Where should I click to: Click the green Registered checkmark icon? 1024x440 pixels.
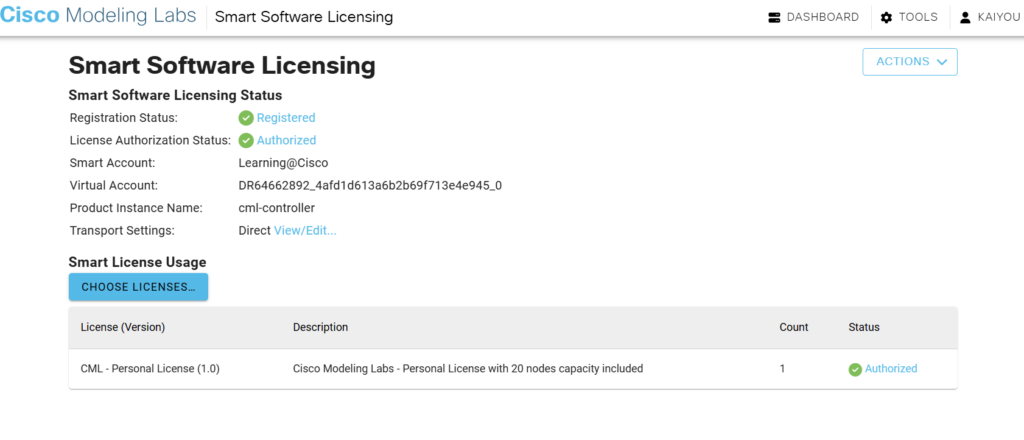click(x=246, y=118)
